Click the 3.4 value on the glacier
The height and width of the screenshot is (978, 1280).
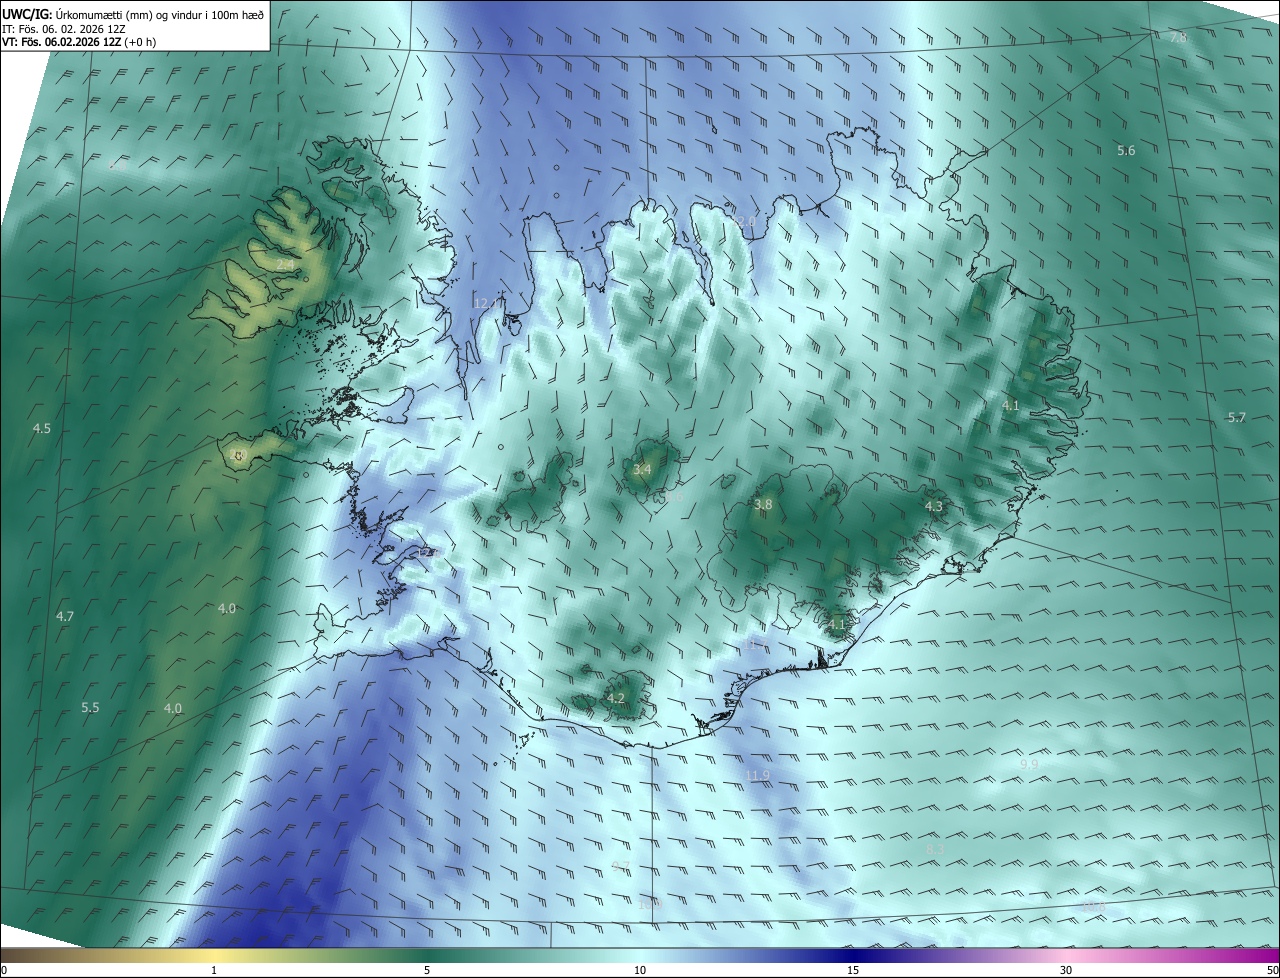643,469
